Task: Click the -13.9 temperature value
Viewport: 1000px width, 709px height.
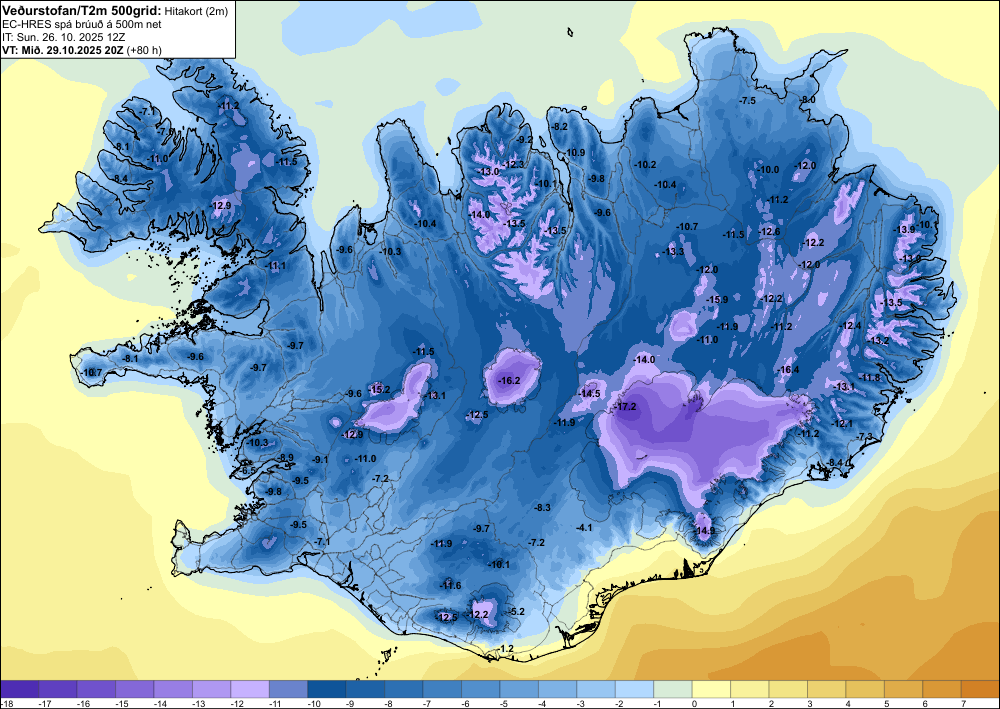Action: pos(904,230)
